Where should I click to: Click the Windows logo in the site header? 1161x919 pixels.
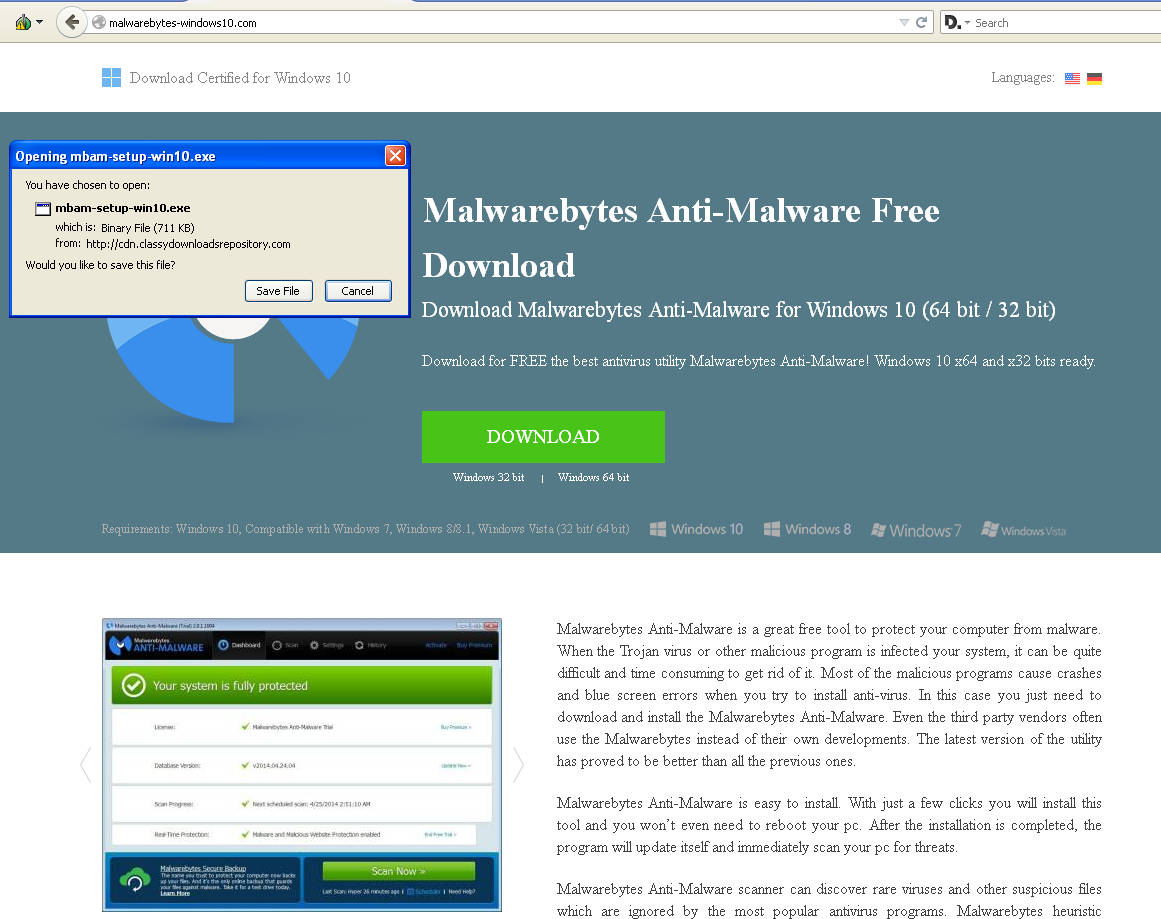(x=111, y=78)
